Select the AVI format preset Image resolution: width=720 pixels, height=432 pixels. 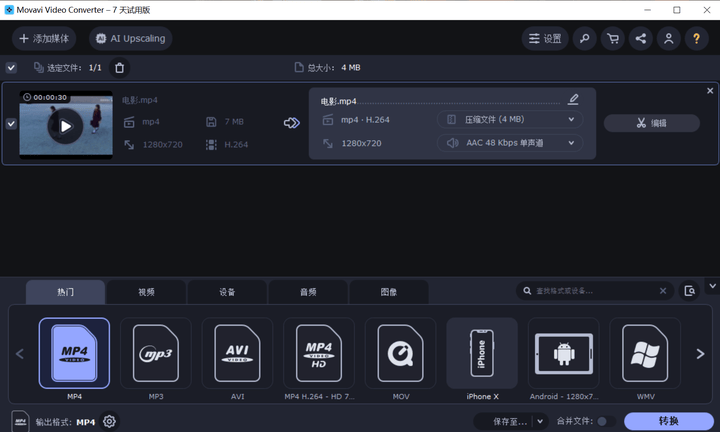coord(237,353)
